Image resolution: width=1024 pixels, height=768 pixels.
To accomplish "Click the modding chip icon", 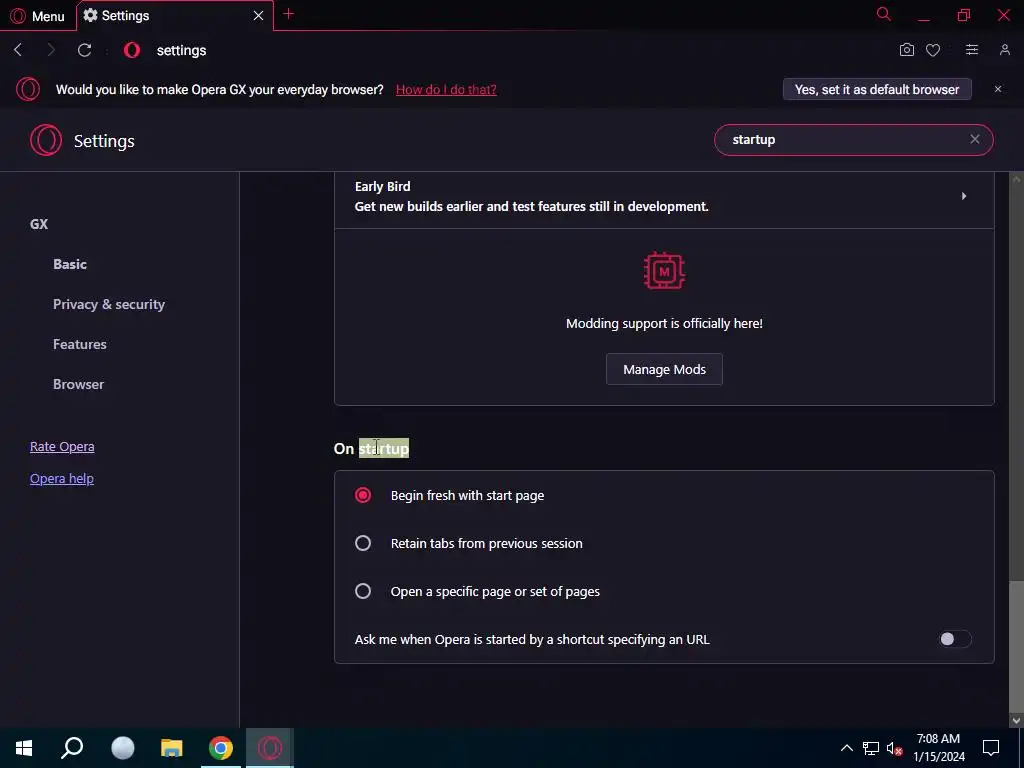I will [x=664, y=270].
